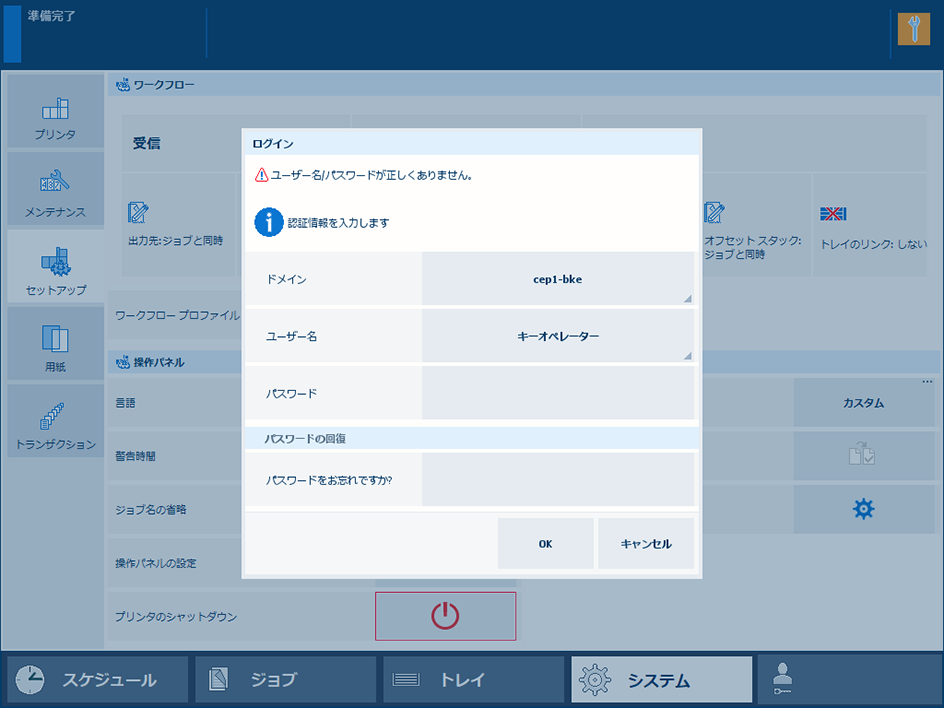The width and height of the screenshot is (944, 708).
Task: Open the トランザクション sidebar section
Action: point(55,422)
